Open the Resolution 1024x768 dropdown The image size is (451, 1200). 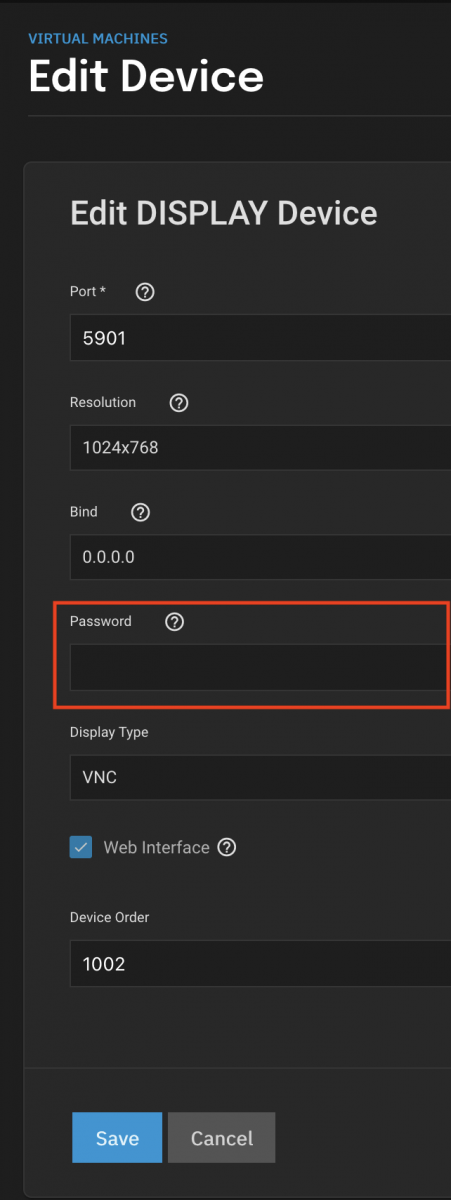point(260,447)
